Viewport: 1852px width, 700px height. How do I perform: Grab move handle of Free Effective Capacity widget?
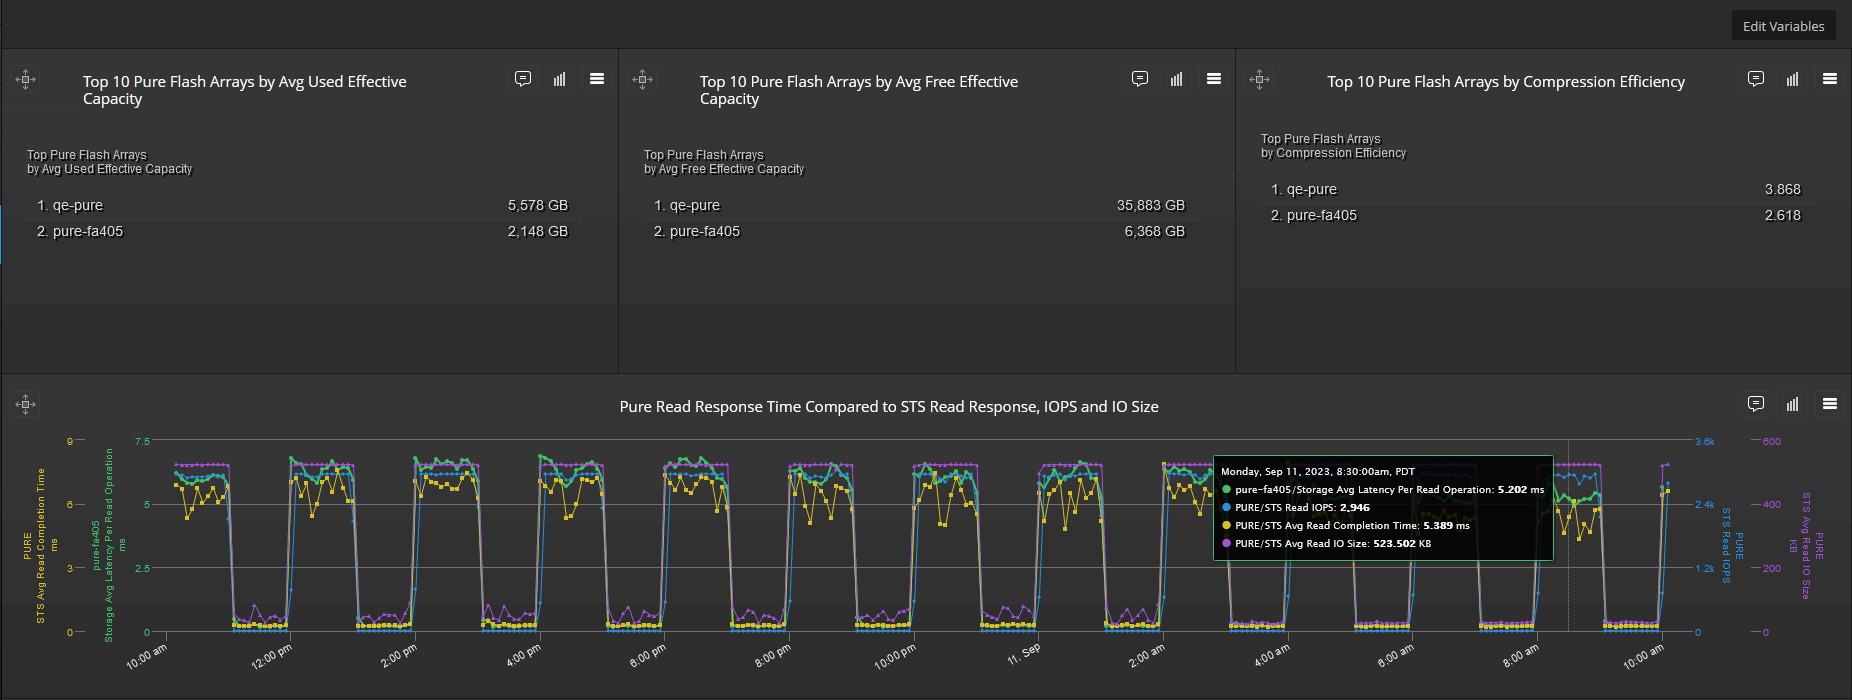pos(643,79)
